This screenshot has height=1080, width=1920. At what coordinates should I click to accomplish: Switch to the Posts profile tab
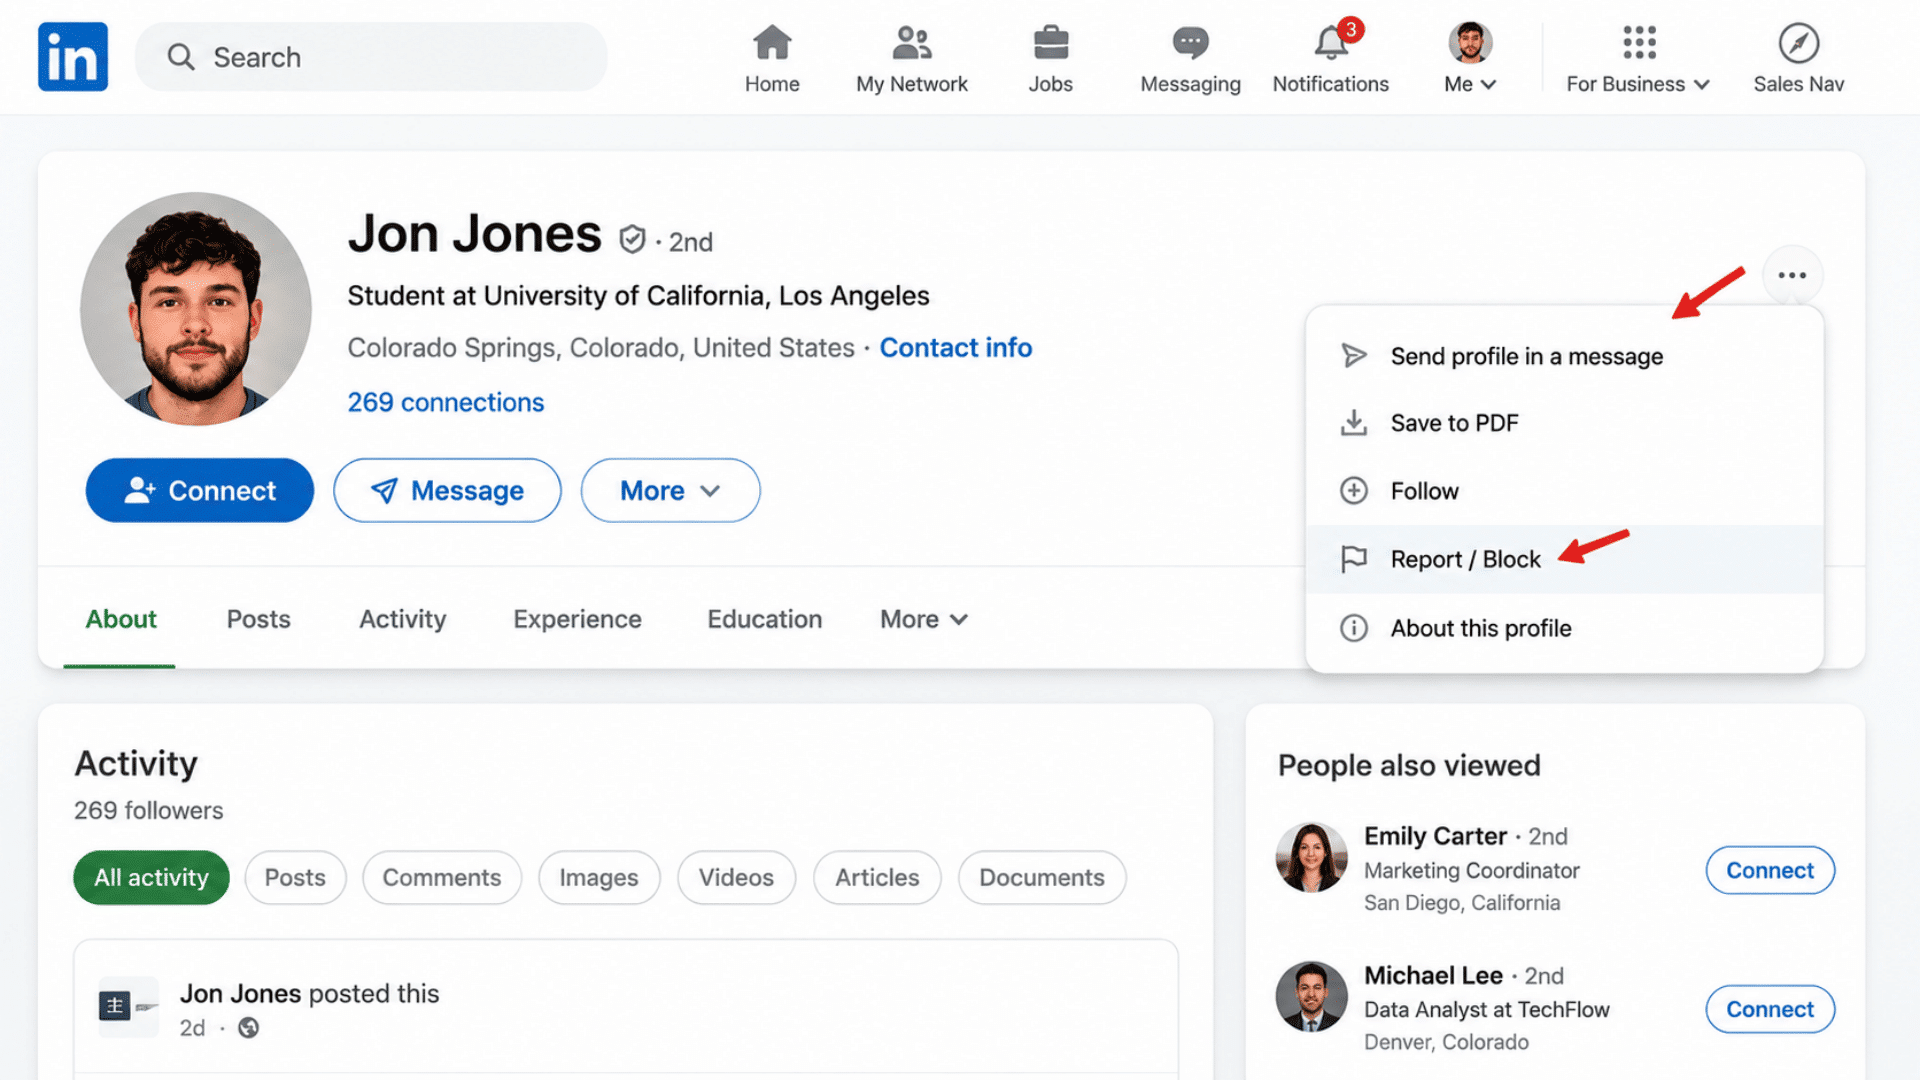[258, 619]
